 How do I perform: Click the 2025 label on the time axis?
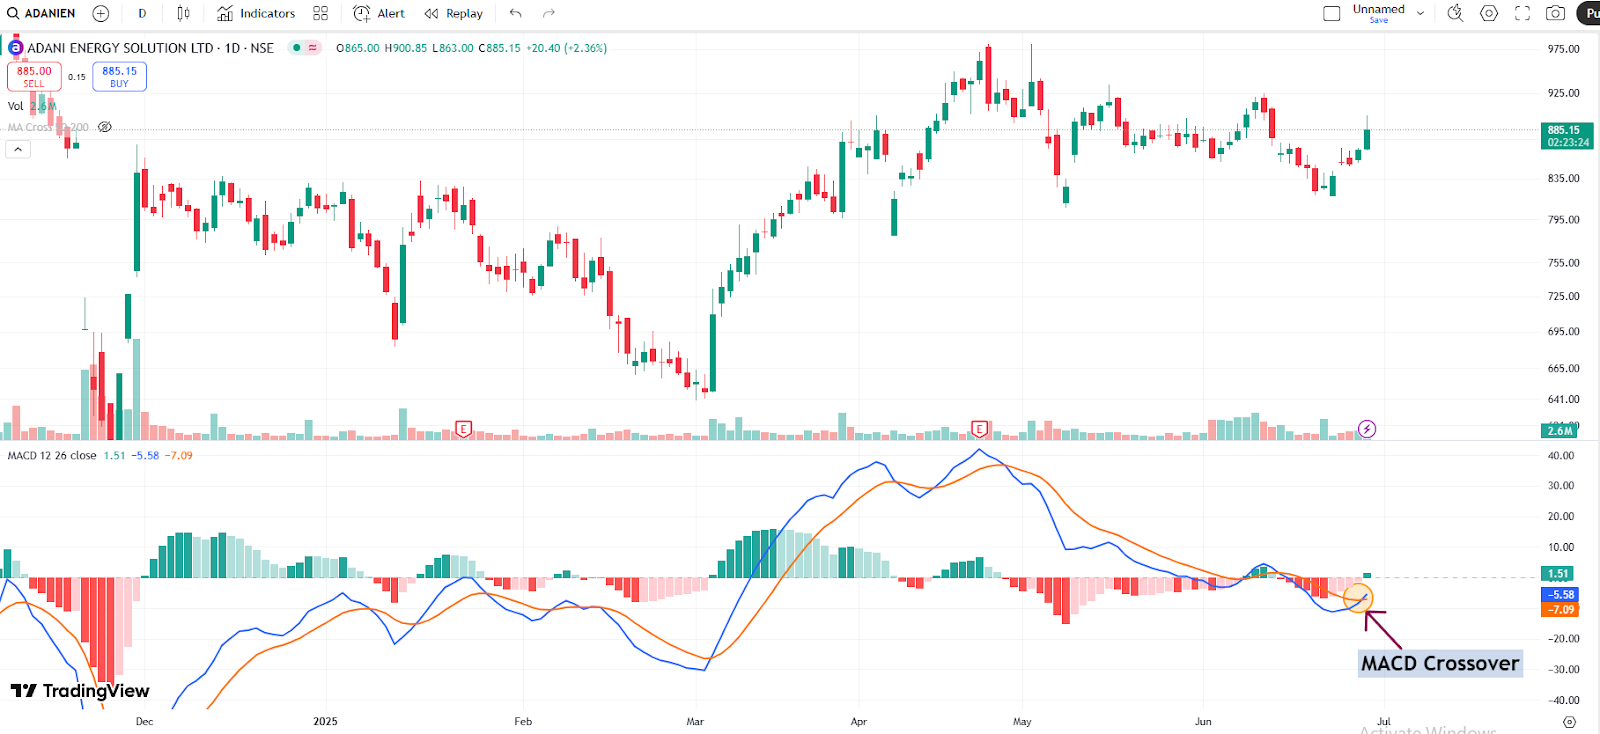(x=325, y=721)
